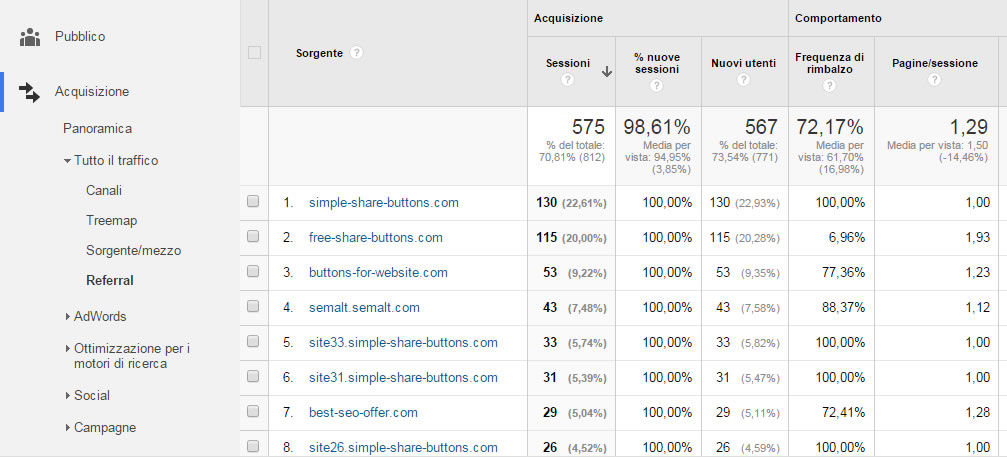The image size is (1007, 457).
Task: Sort by the Sessioni column header
Action: 567,63
